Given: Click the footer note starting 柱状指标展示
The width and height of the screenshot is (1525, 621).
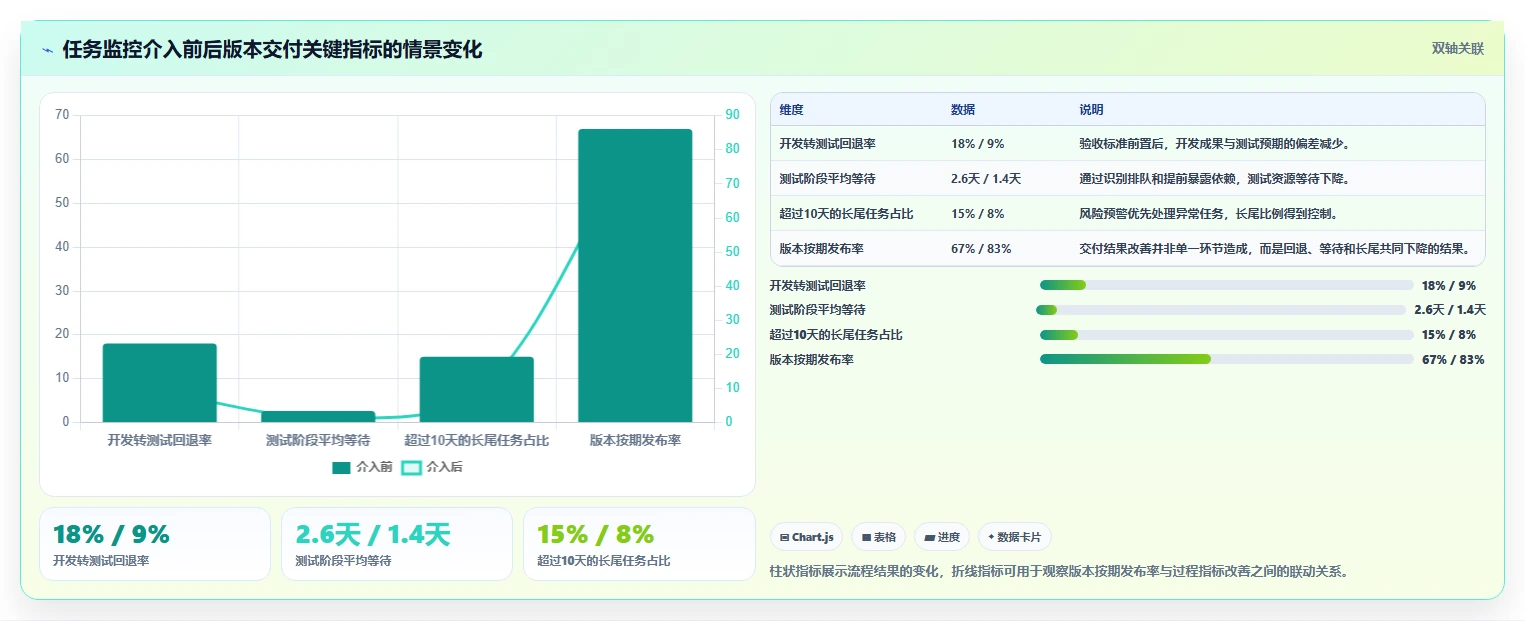Looking at the screenshot, I should point(1060,572).
